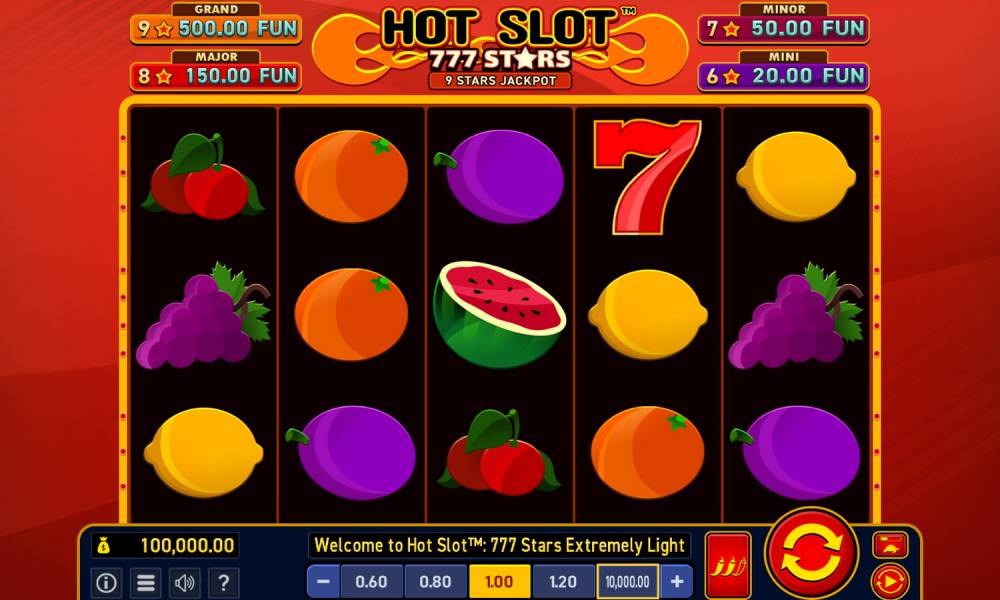Open the info paytable icon

(107, 582)
